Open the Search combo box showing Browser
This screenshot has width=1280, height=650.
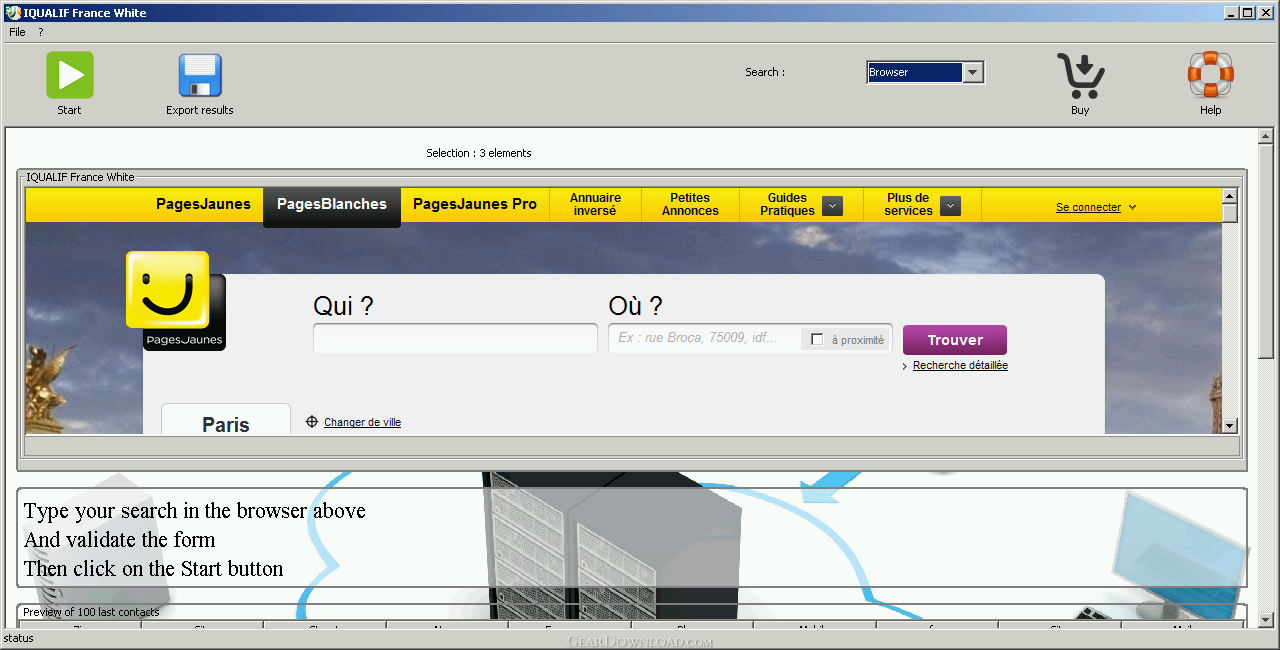coord(925,72)
